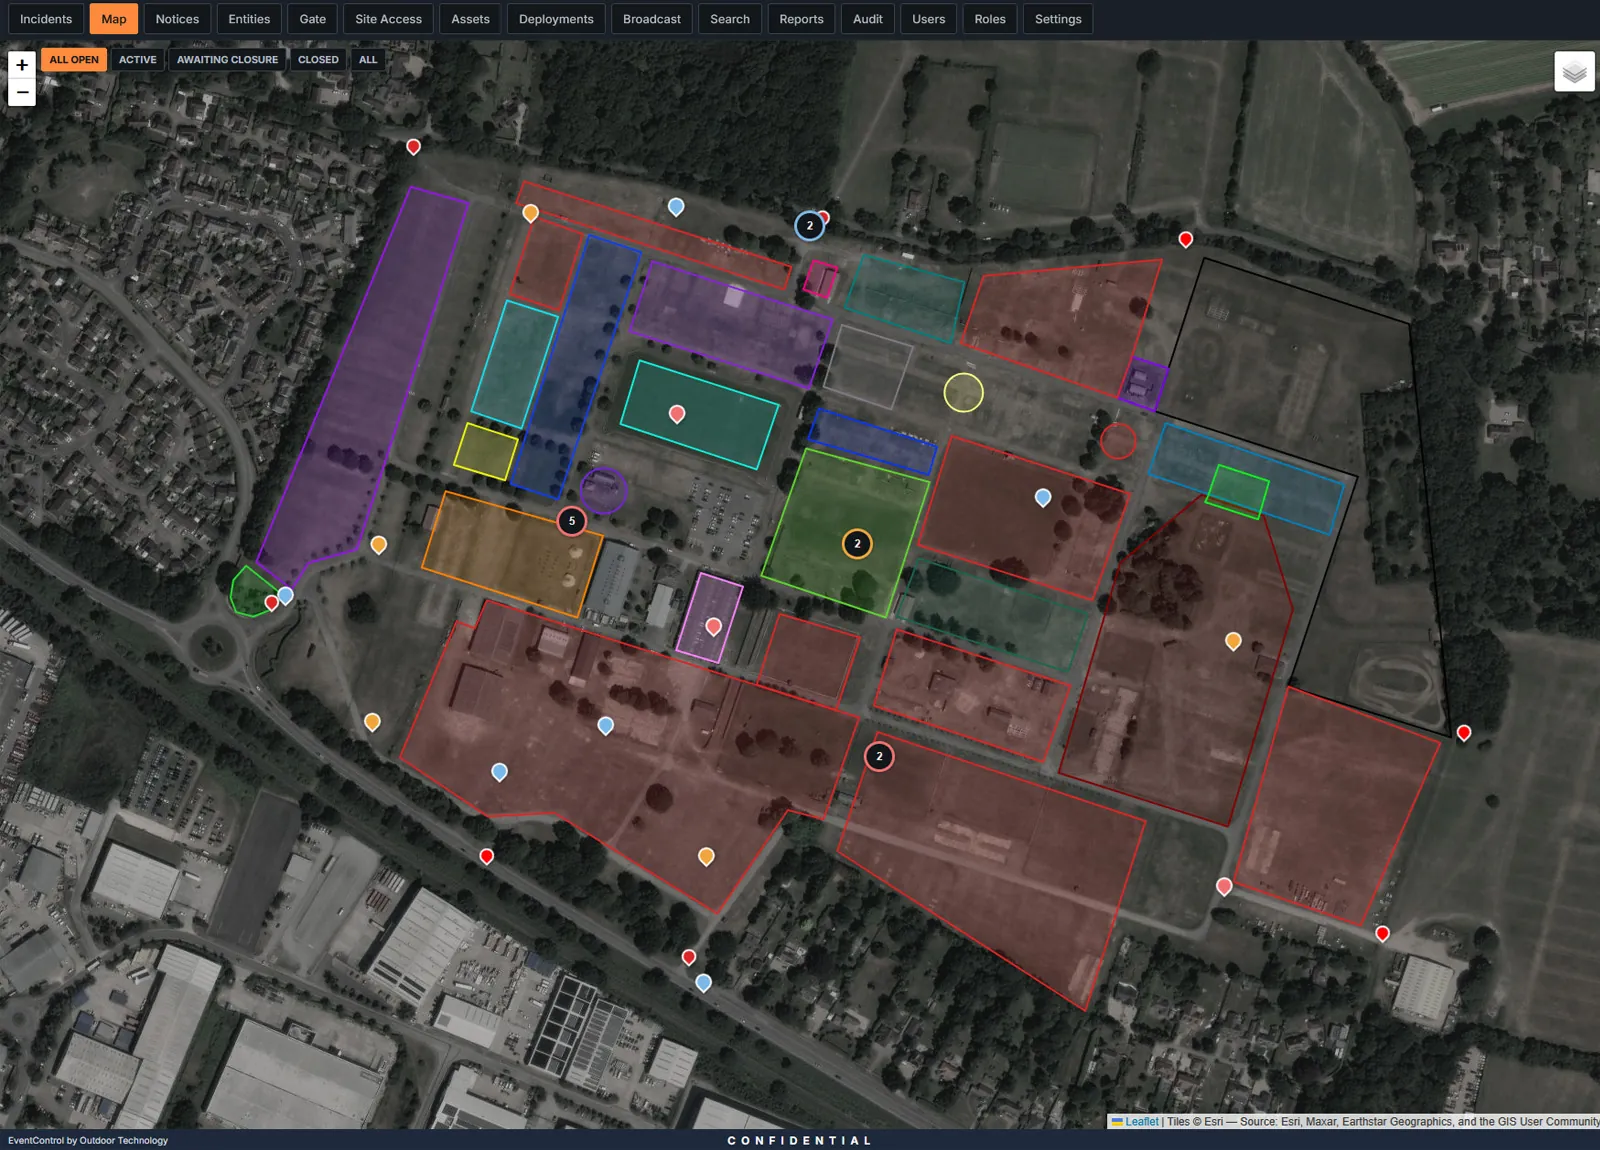
Task: Select the red pin beyond the black outline's corner
Action: [1464, 733]
